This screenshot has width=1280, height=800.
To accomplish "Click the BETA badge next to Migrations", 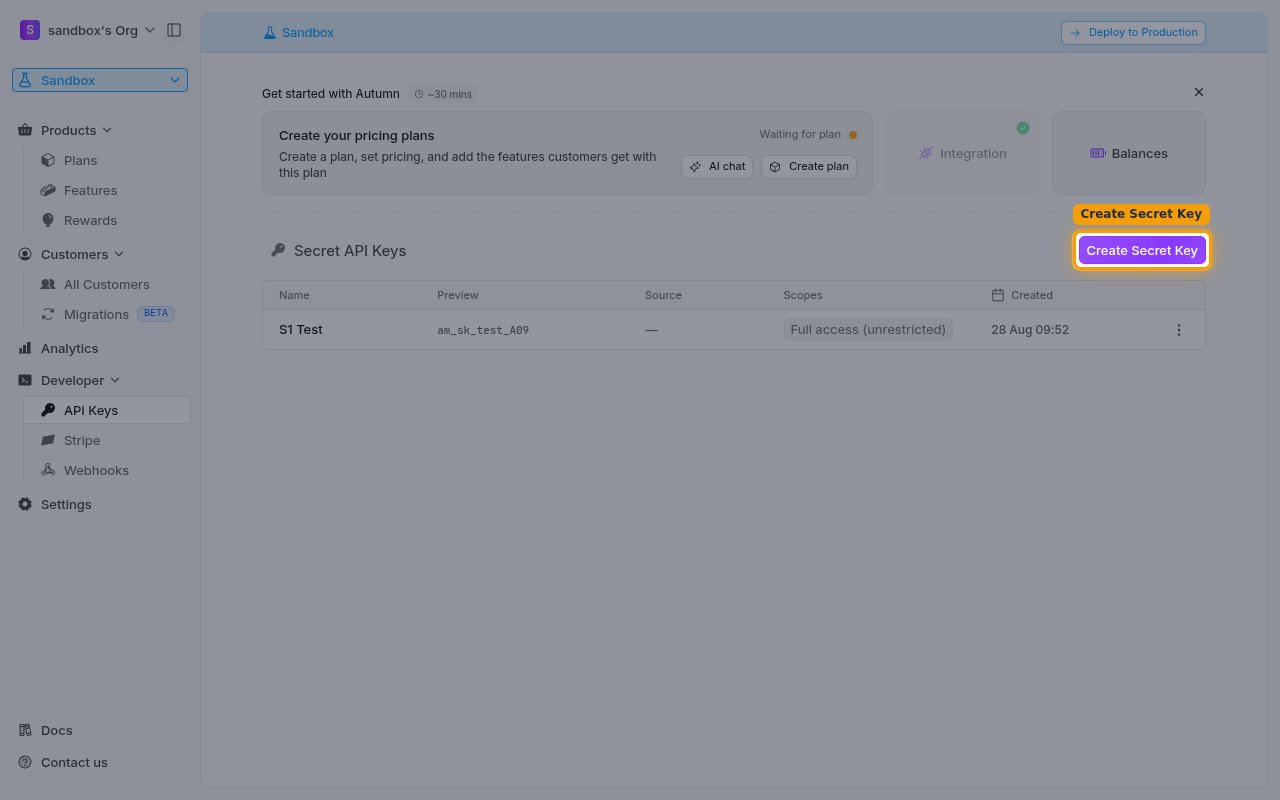I will point(156,313).
